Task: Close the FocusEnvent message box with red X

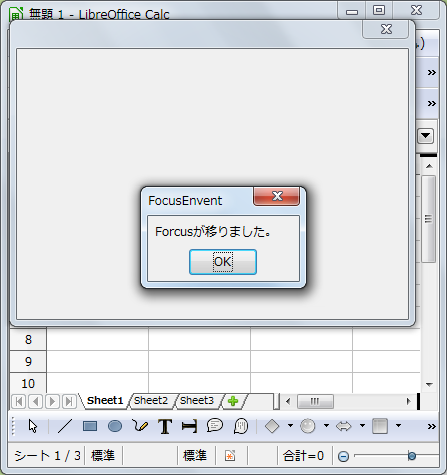Action: pos(277,197)
